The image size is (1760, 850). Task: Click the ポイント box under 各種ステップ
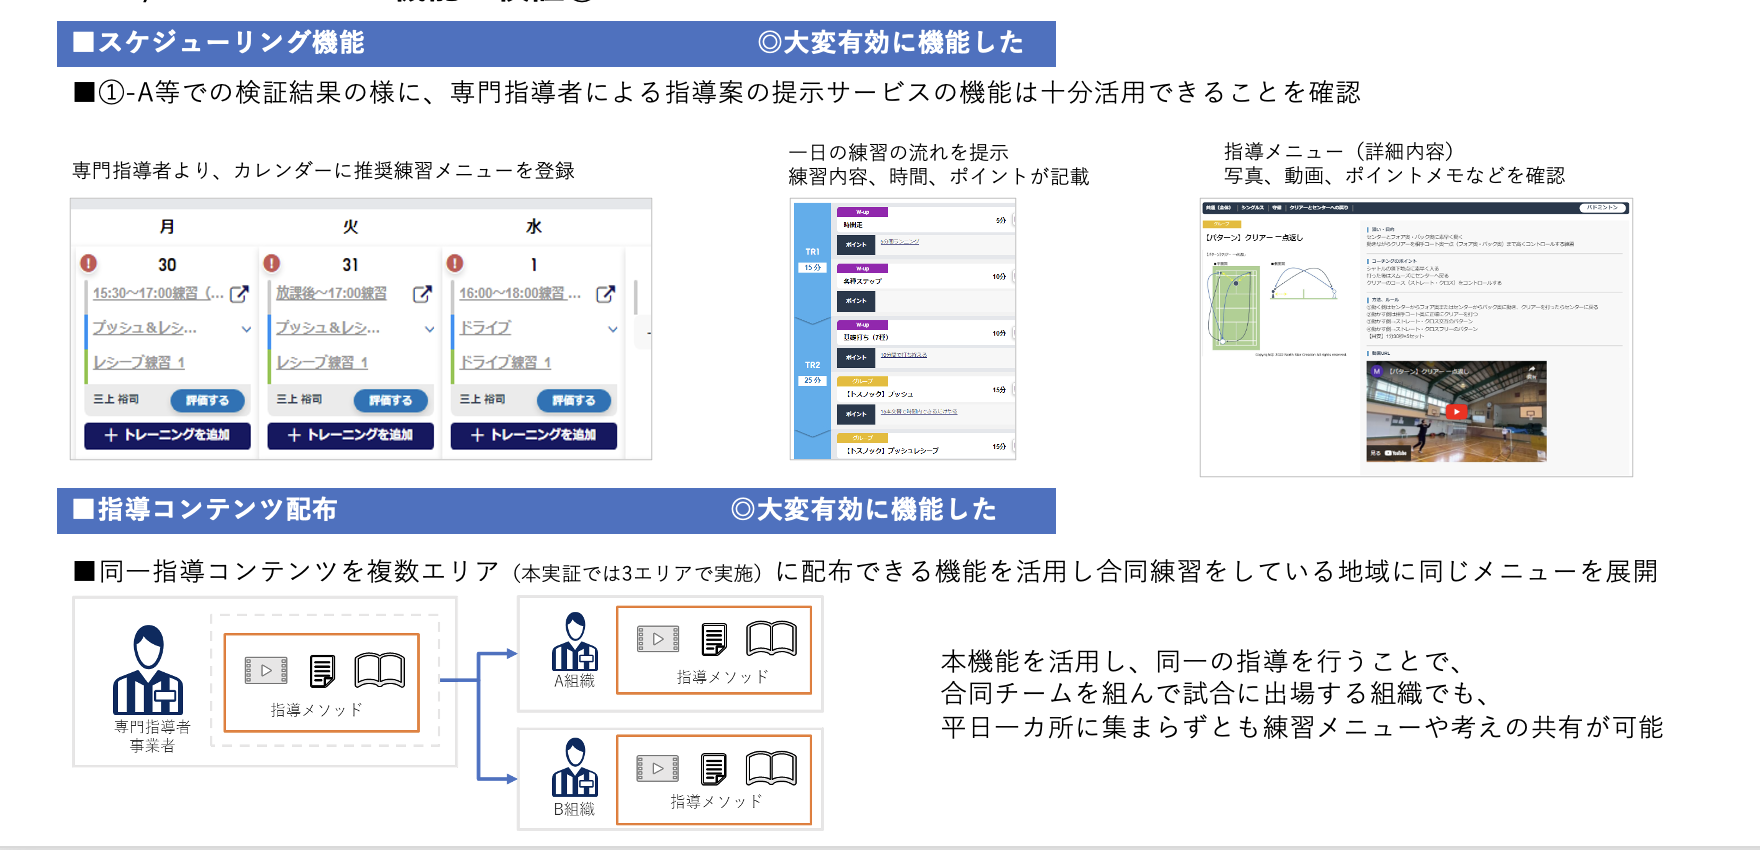click(x=856, y=301)
